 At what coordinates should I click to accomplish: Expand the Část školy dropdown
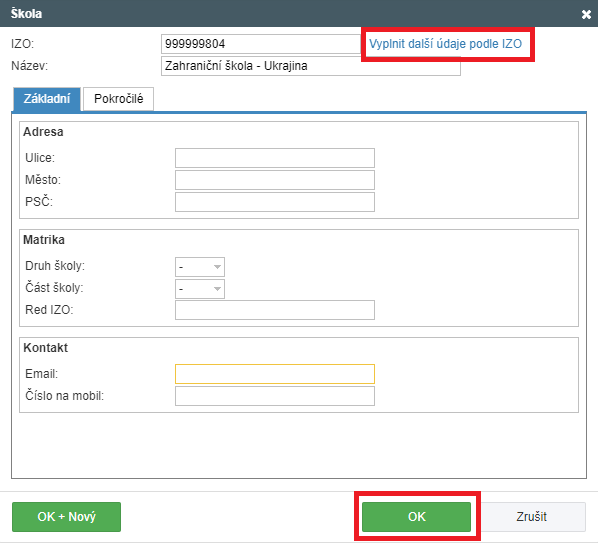pos(200,289)
